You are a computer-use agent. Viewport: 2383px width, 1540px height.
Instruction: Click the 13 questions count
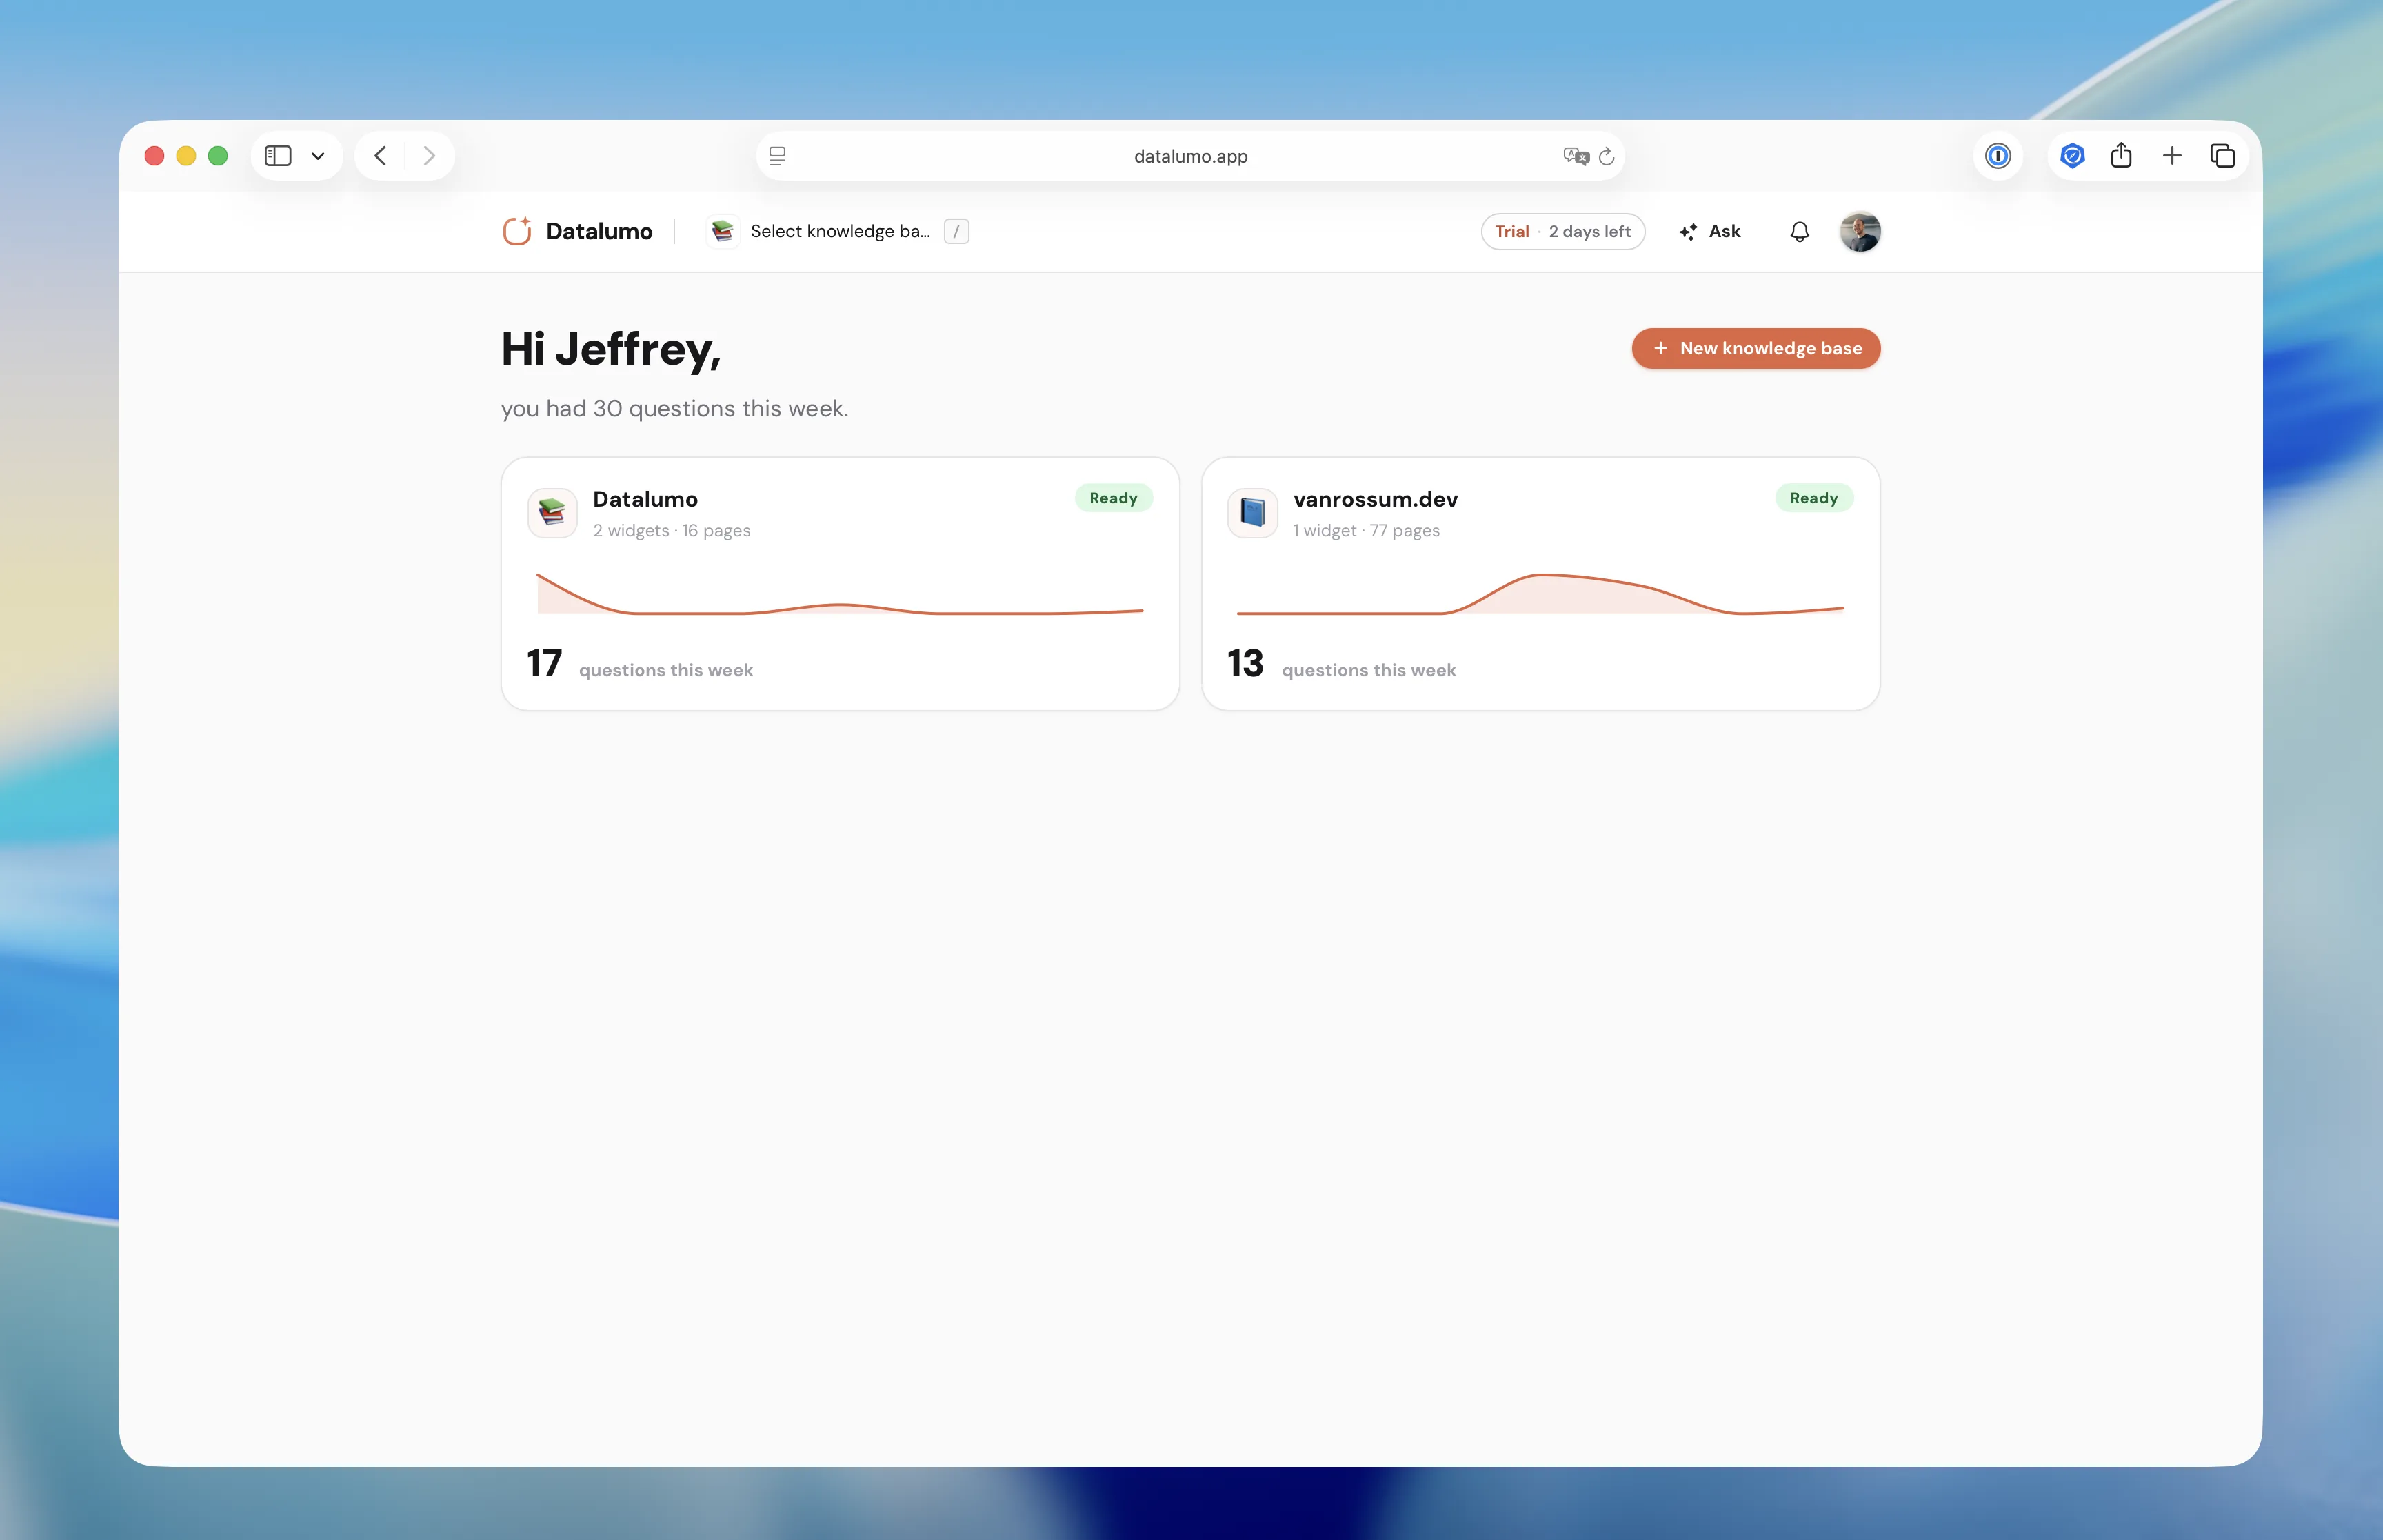pos(1245,663)
